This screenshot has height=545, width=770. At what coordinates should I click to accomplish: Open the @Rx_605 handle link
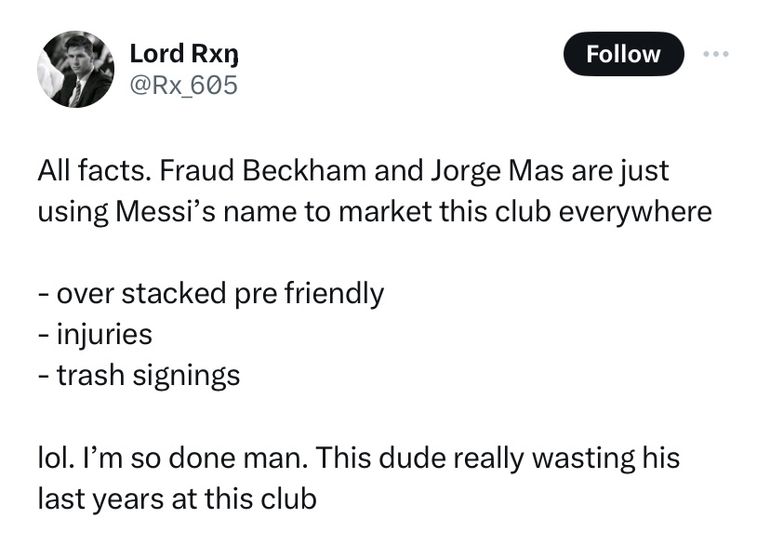click(184, 86)
